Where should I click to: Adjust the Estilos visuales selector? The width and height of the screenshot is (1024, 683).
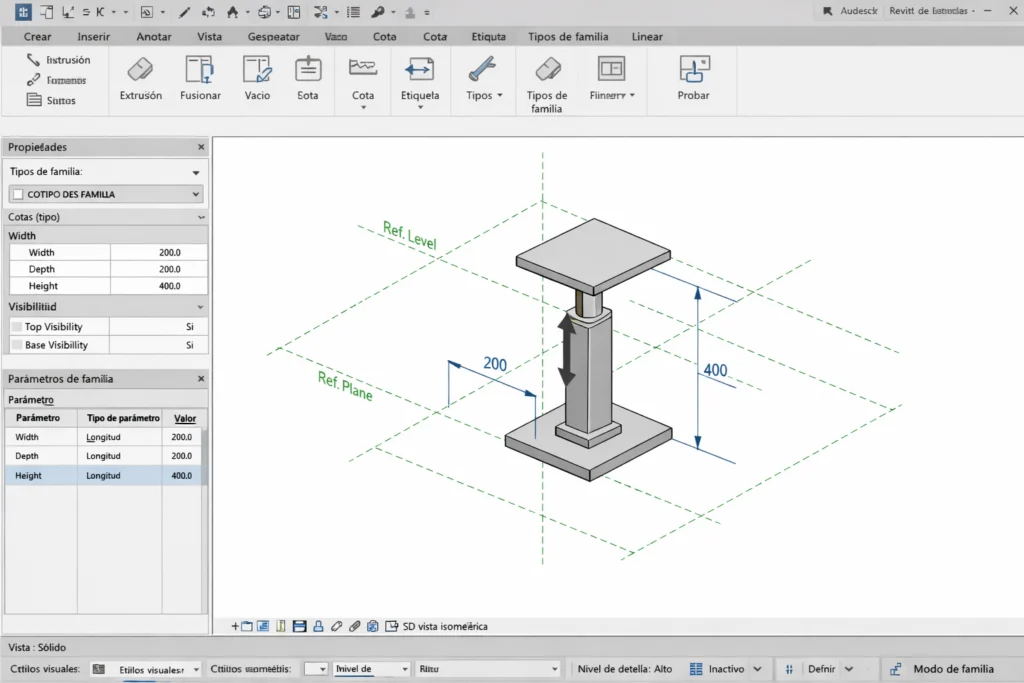click(x=157, y=668)
